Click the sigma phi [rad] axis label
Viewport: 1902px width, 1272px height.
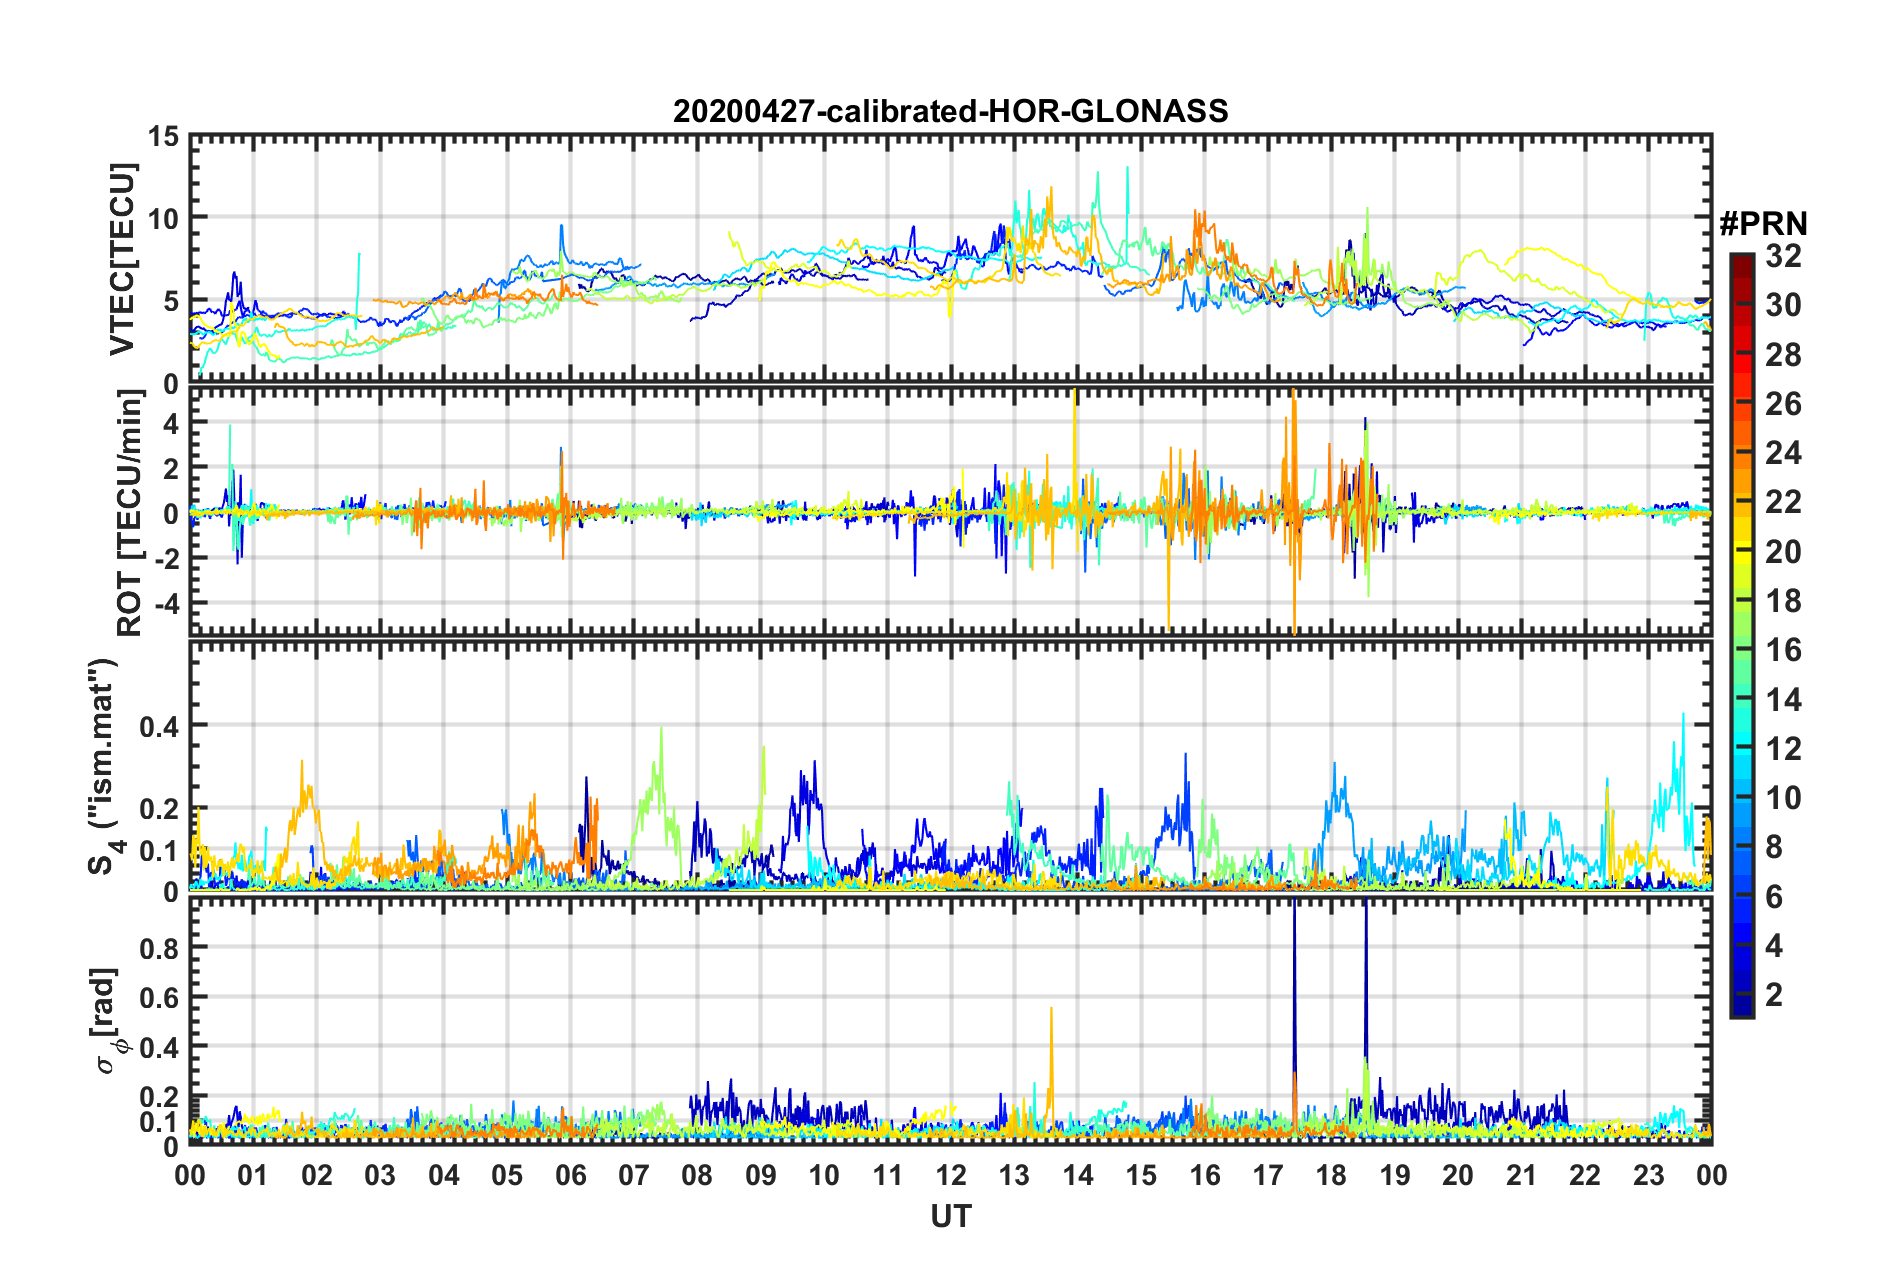tap(108, 1020)
